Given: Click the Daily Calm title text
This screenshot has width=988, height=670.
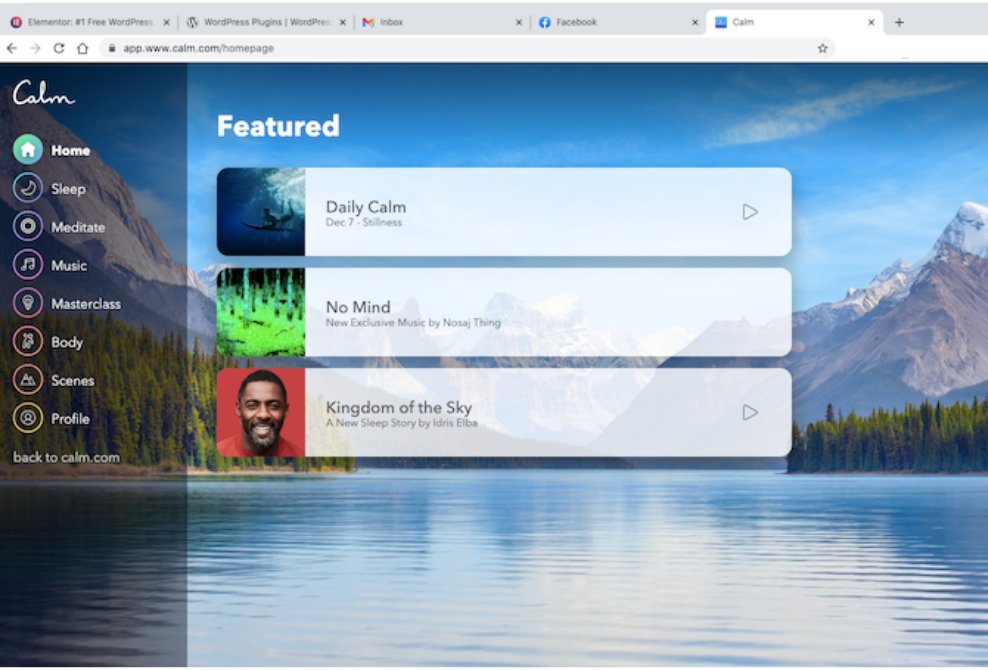Looking at the screenshot, I should [365, 207].
